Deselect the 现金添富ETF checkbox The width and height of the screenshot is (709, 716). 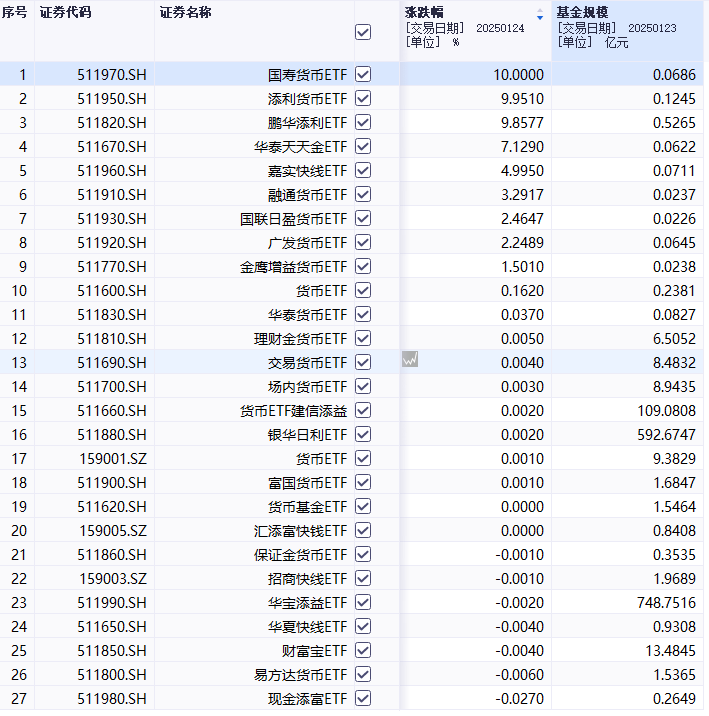363,698
